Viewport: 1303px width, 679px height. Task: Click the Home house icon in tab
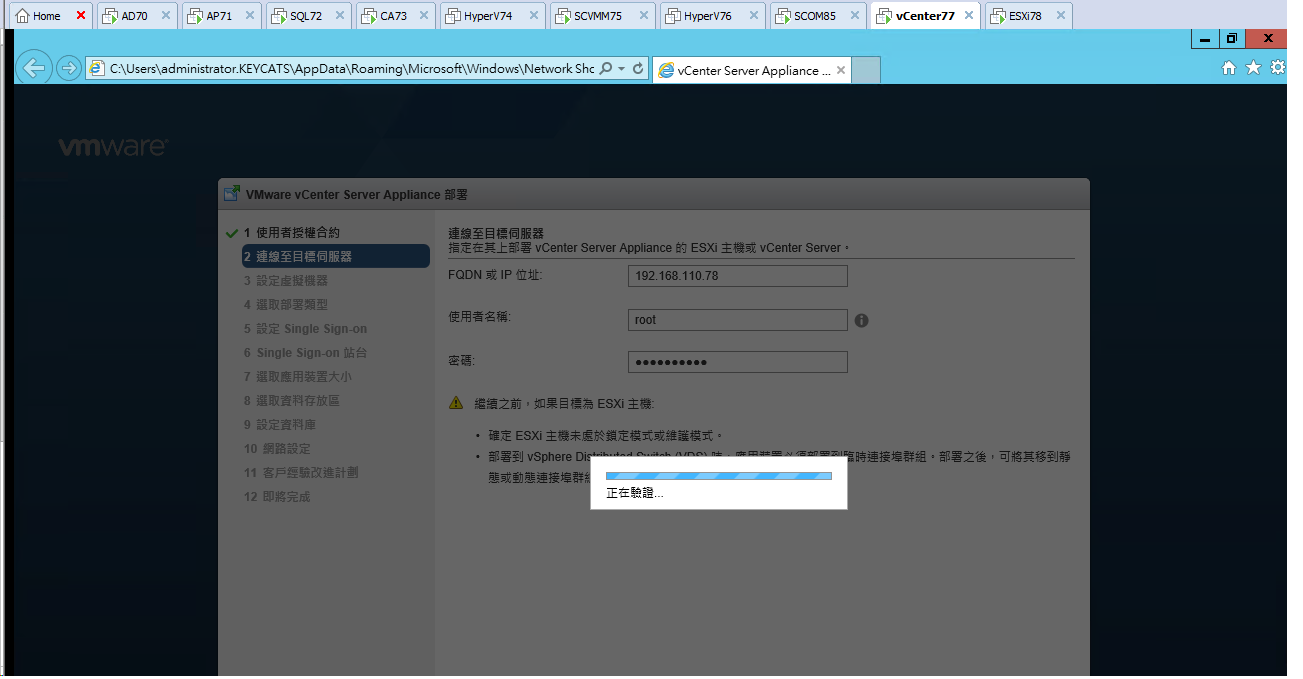coord(23,16)
